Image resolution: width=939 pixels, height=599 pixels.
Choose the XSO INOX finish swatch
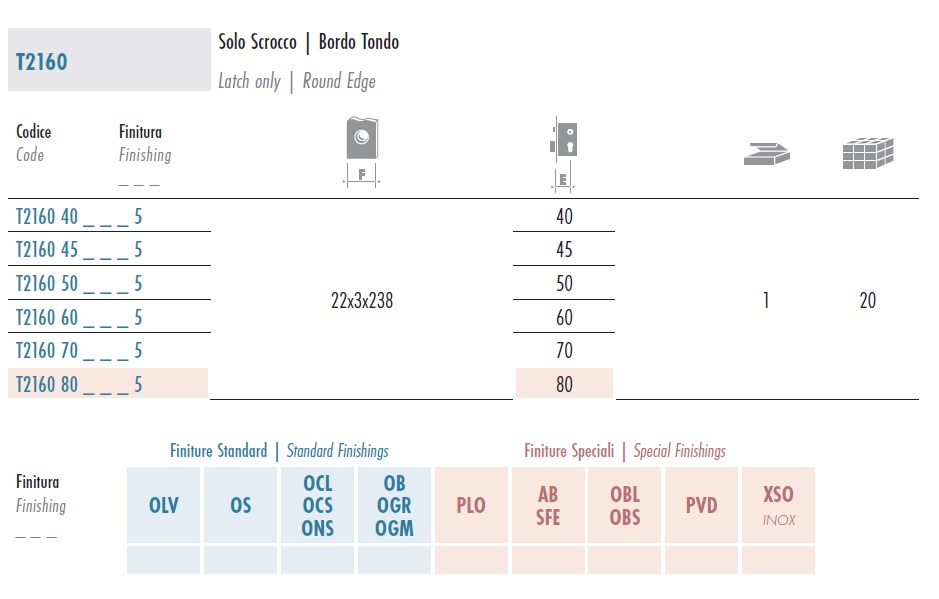[x=779, y=505]
